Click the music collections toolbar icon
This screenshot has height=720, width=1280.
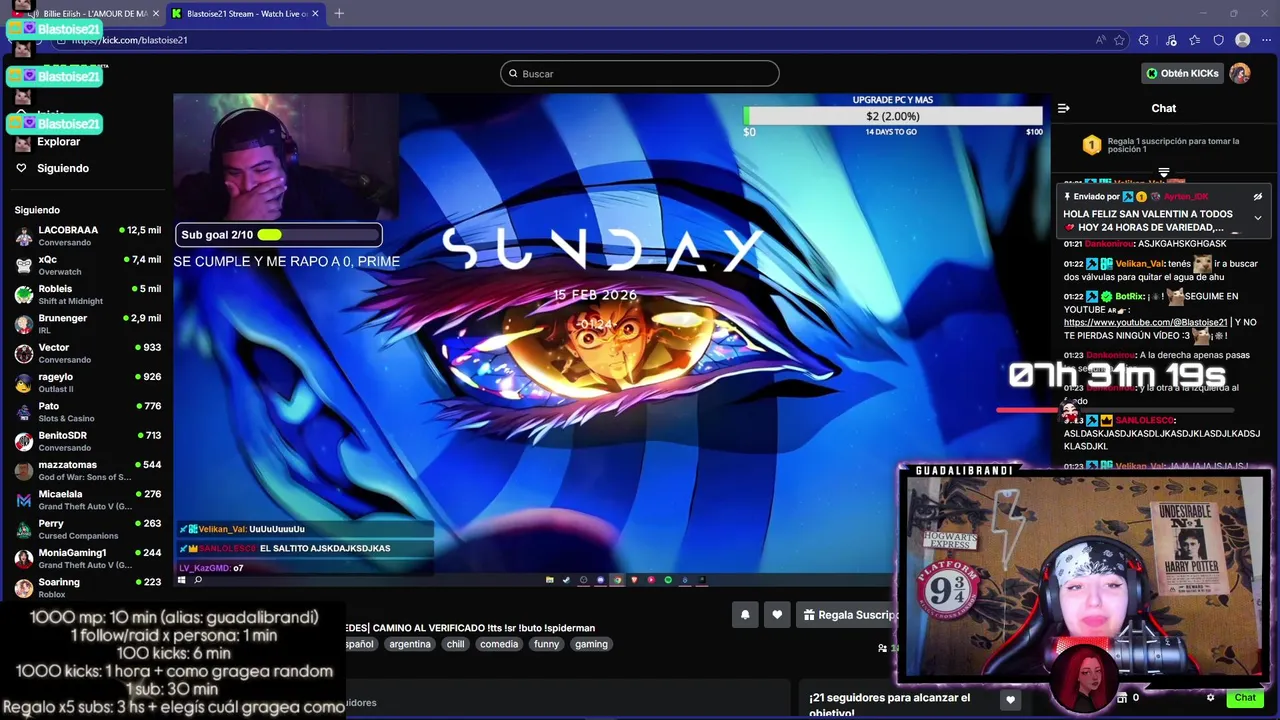[x=1171, y=40]
